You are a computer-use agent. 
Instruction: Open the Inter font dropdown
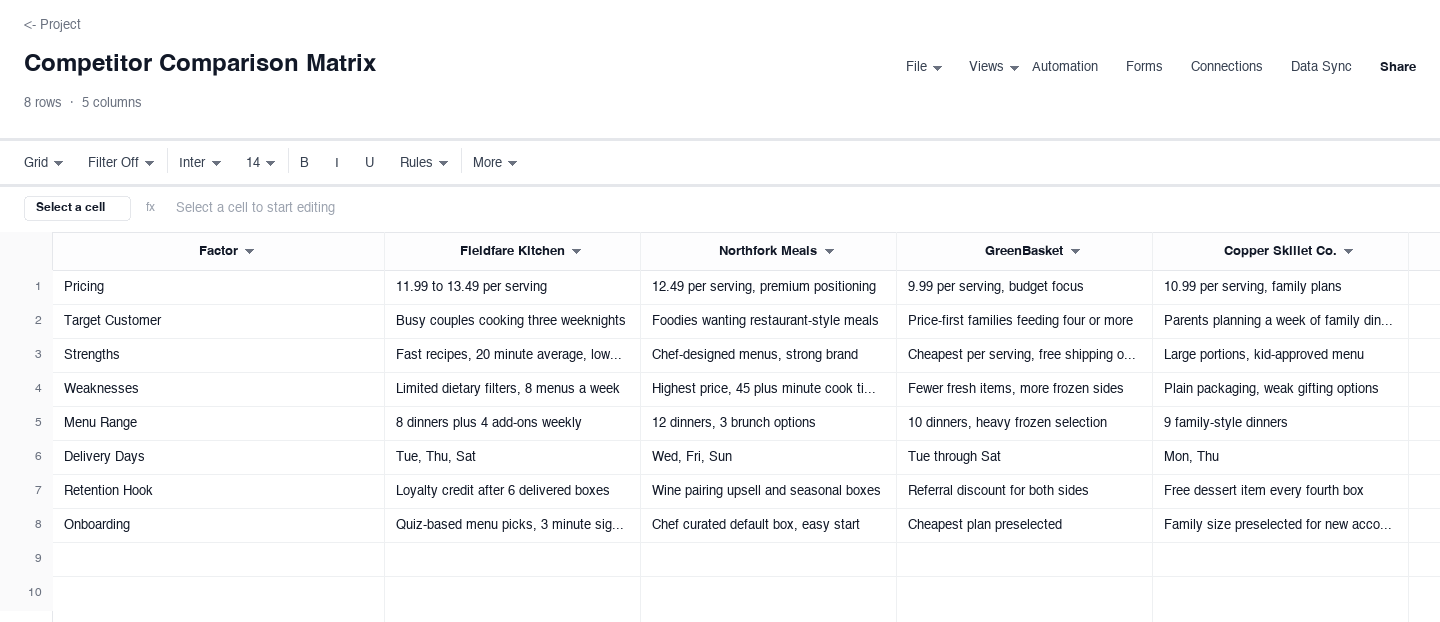tap(200, 163)
